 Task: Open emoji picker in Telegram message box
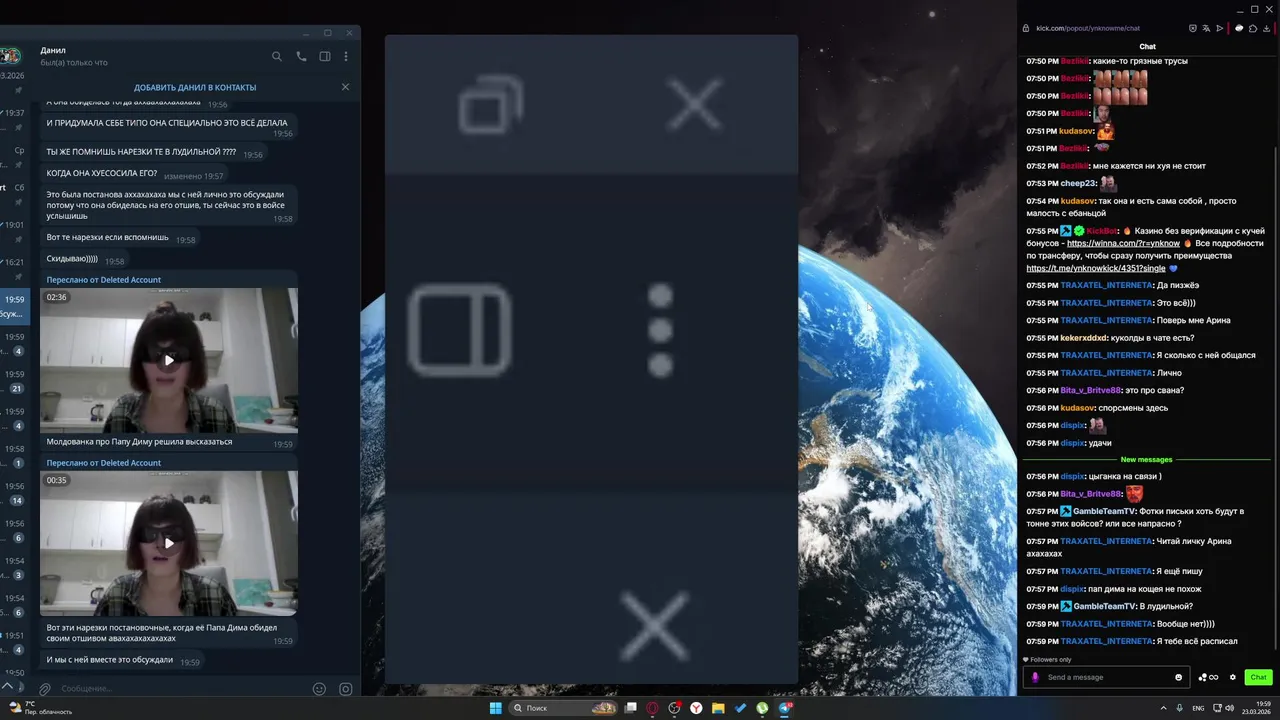(x=320, y=689)
